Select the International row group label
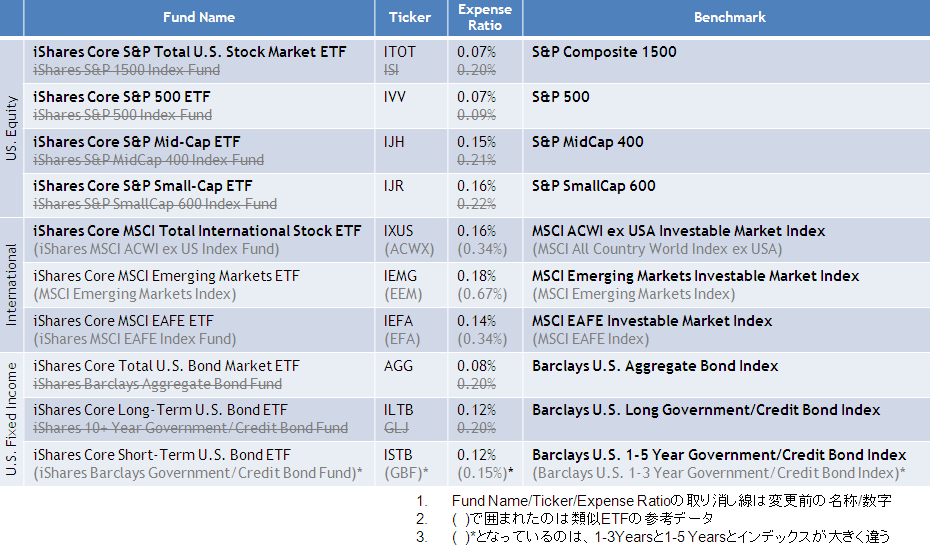Image resolution: width=930 pixels, height=550 pixels. [x=12, y=285]
